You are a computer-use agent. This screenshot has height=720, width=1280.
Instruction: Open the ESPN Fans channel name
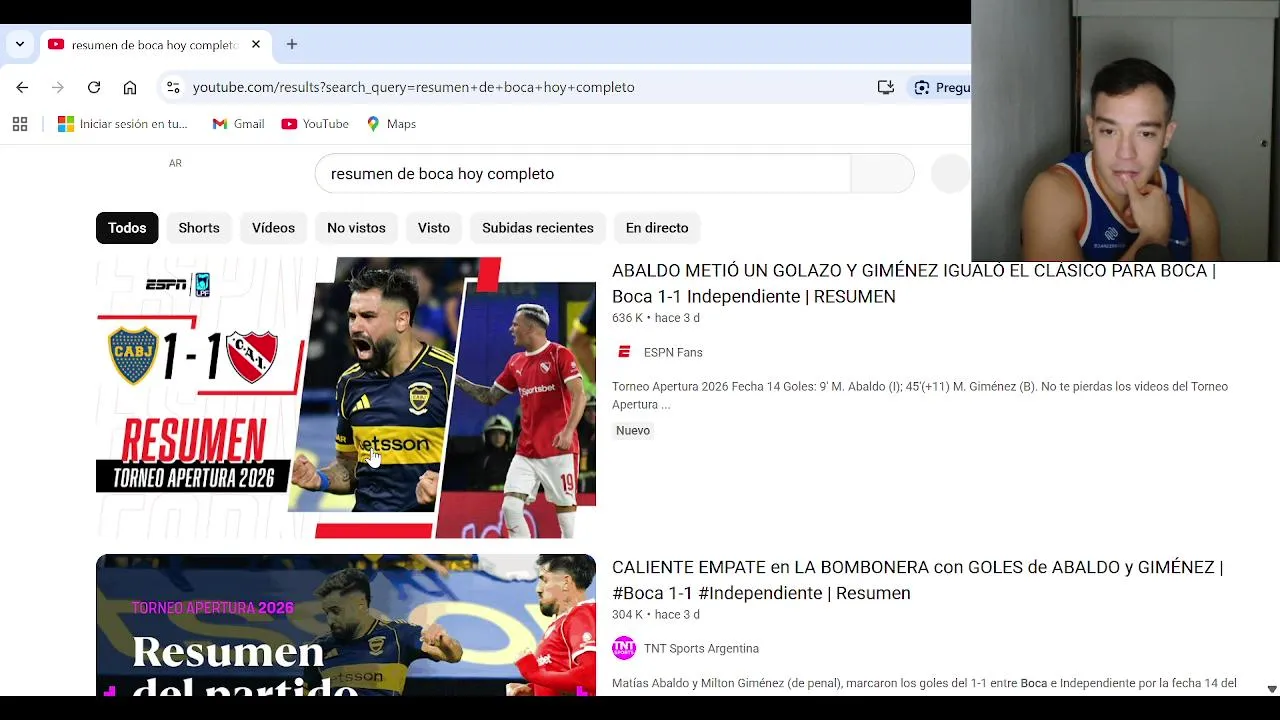pos(673,352)
